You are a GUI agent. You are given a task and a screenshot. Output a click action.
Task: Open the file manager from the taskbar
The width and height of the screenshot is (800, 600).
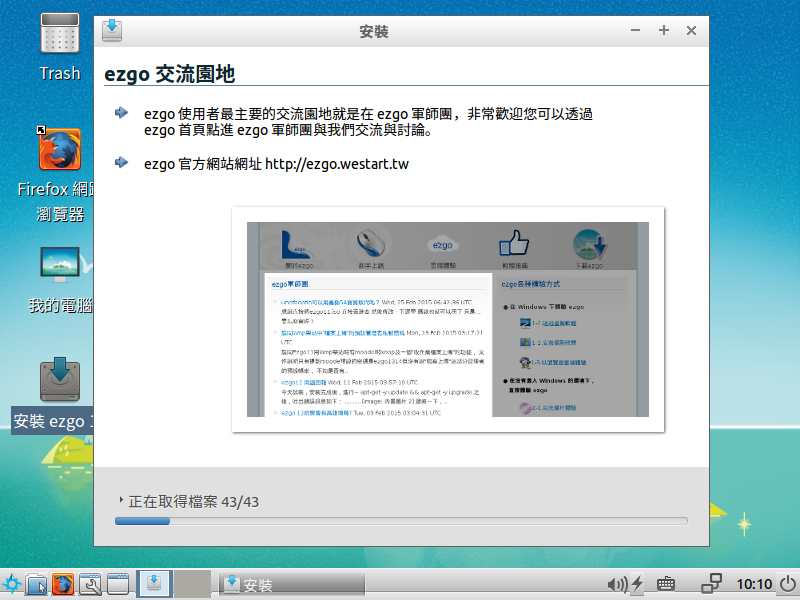36,584
